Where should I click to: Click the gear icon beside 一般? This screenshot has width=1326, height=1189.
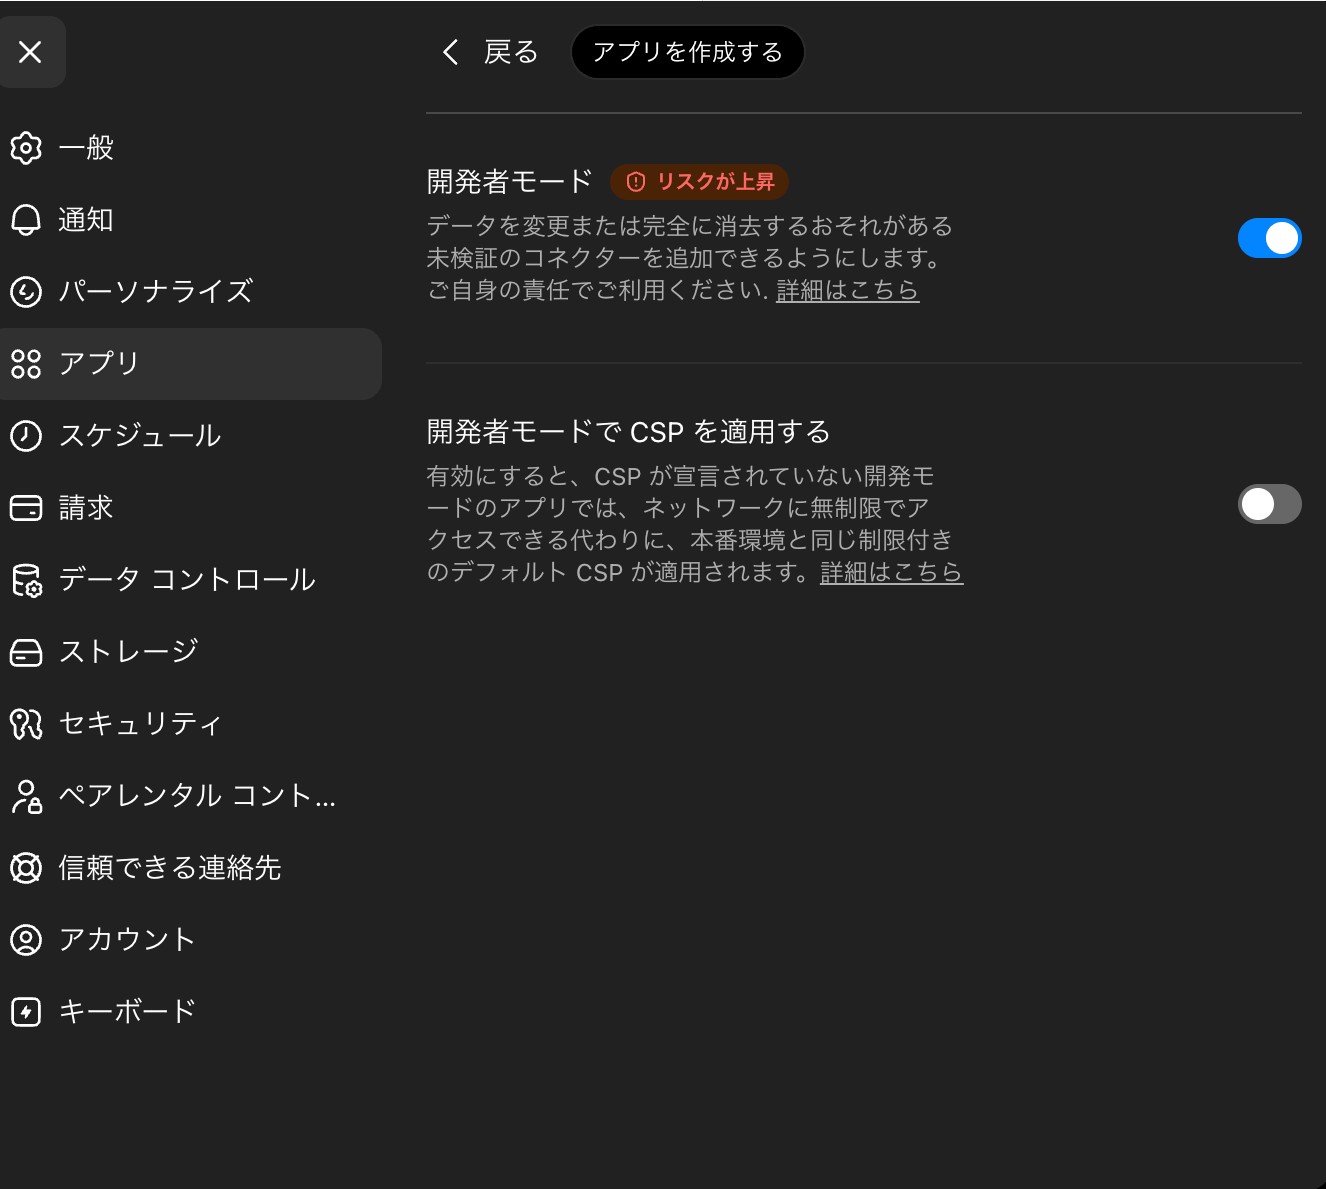[26, 148]
